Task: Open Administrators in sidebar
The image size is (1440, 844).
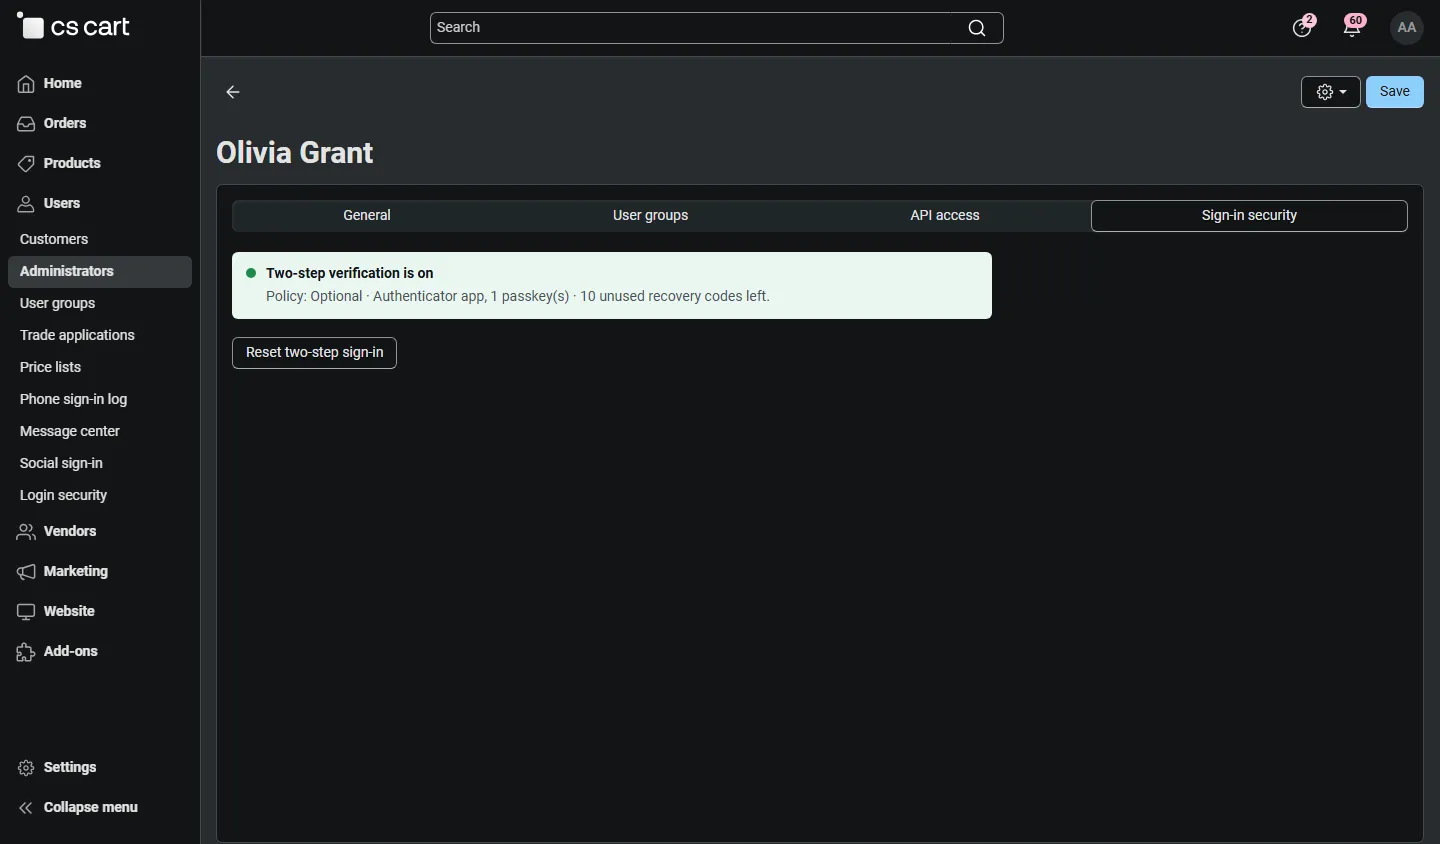Action: 100,272
